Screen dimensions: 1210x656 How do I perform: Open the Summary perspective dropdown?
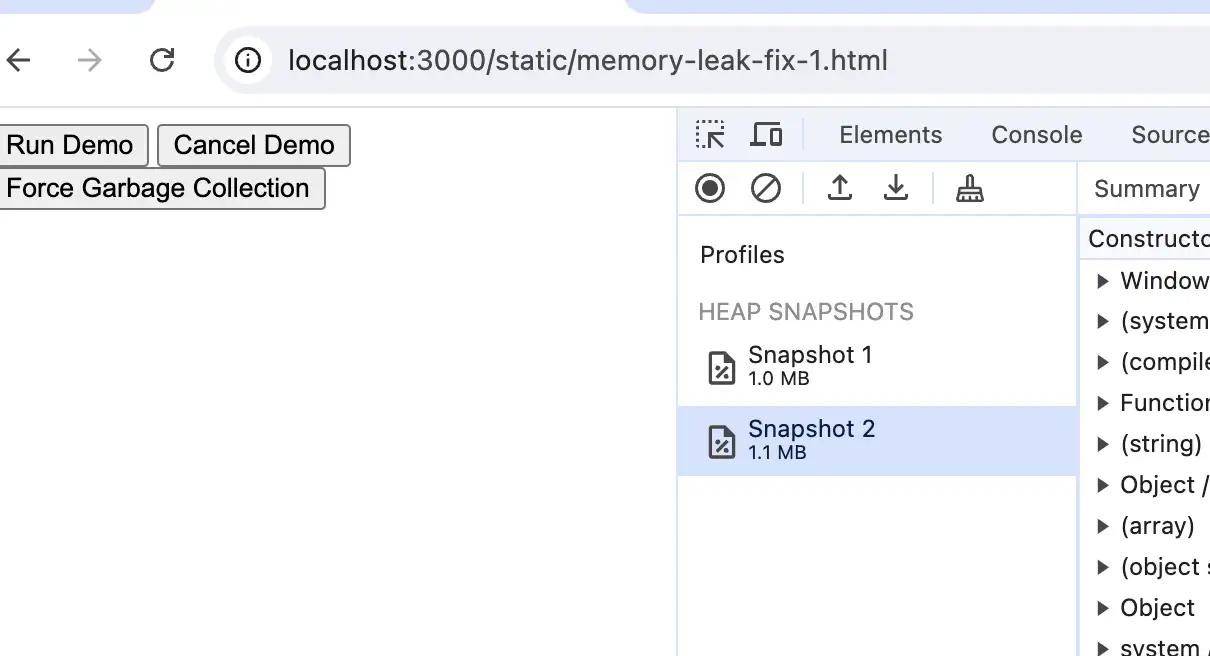tap(1146, 189)
